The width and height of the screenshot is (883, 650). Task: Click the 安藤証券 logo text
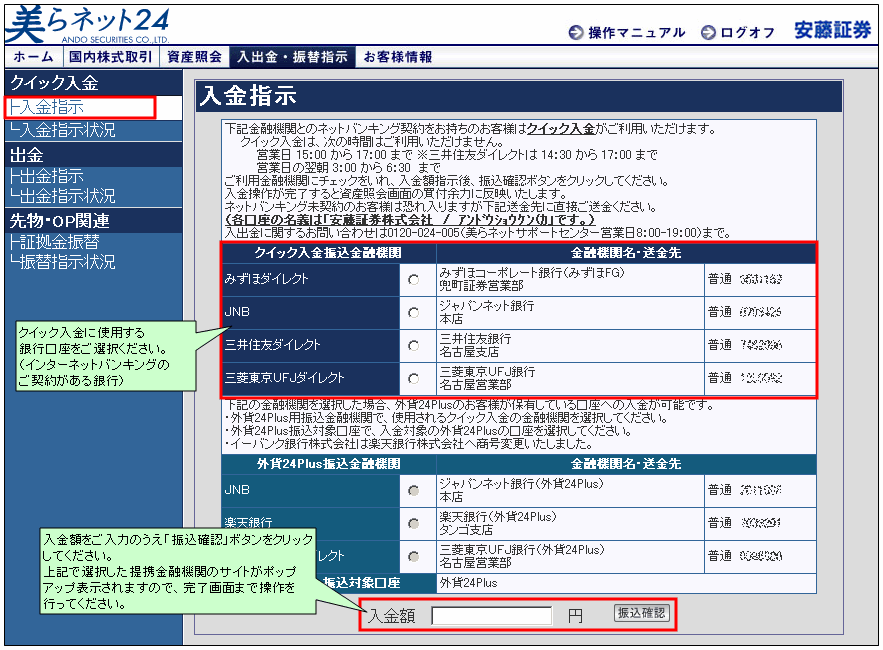(x=832, y=30)
